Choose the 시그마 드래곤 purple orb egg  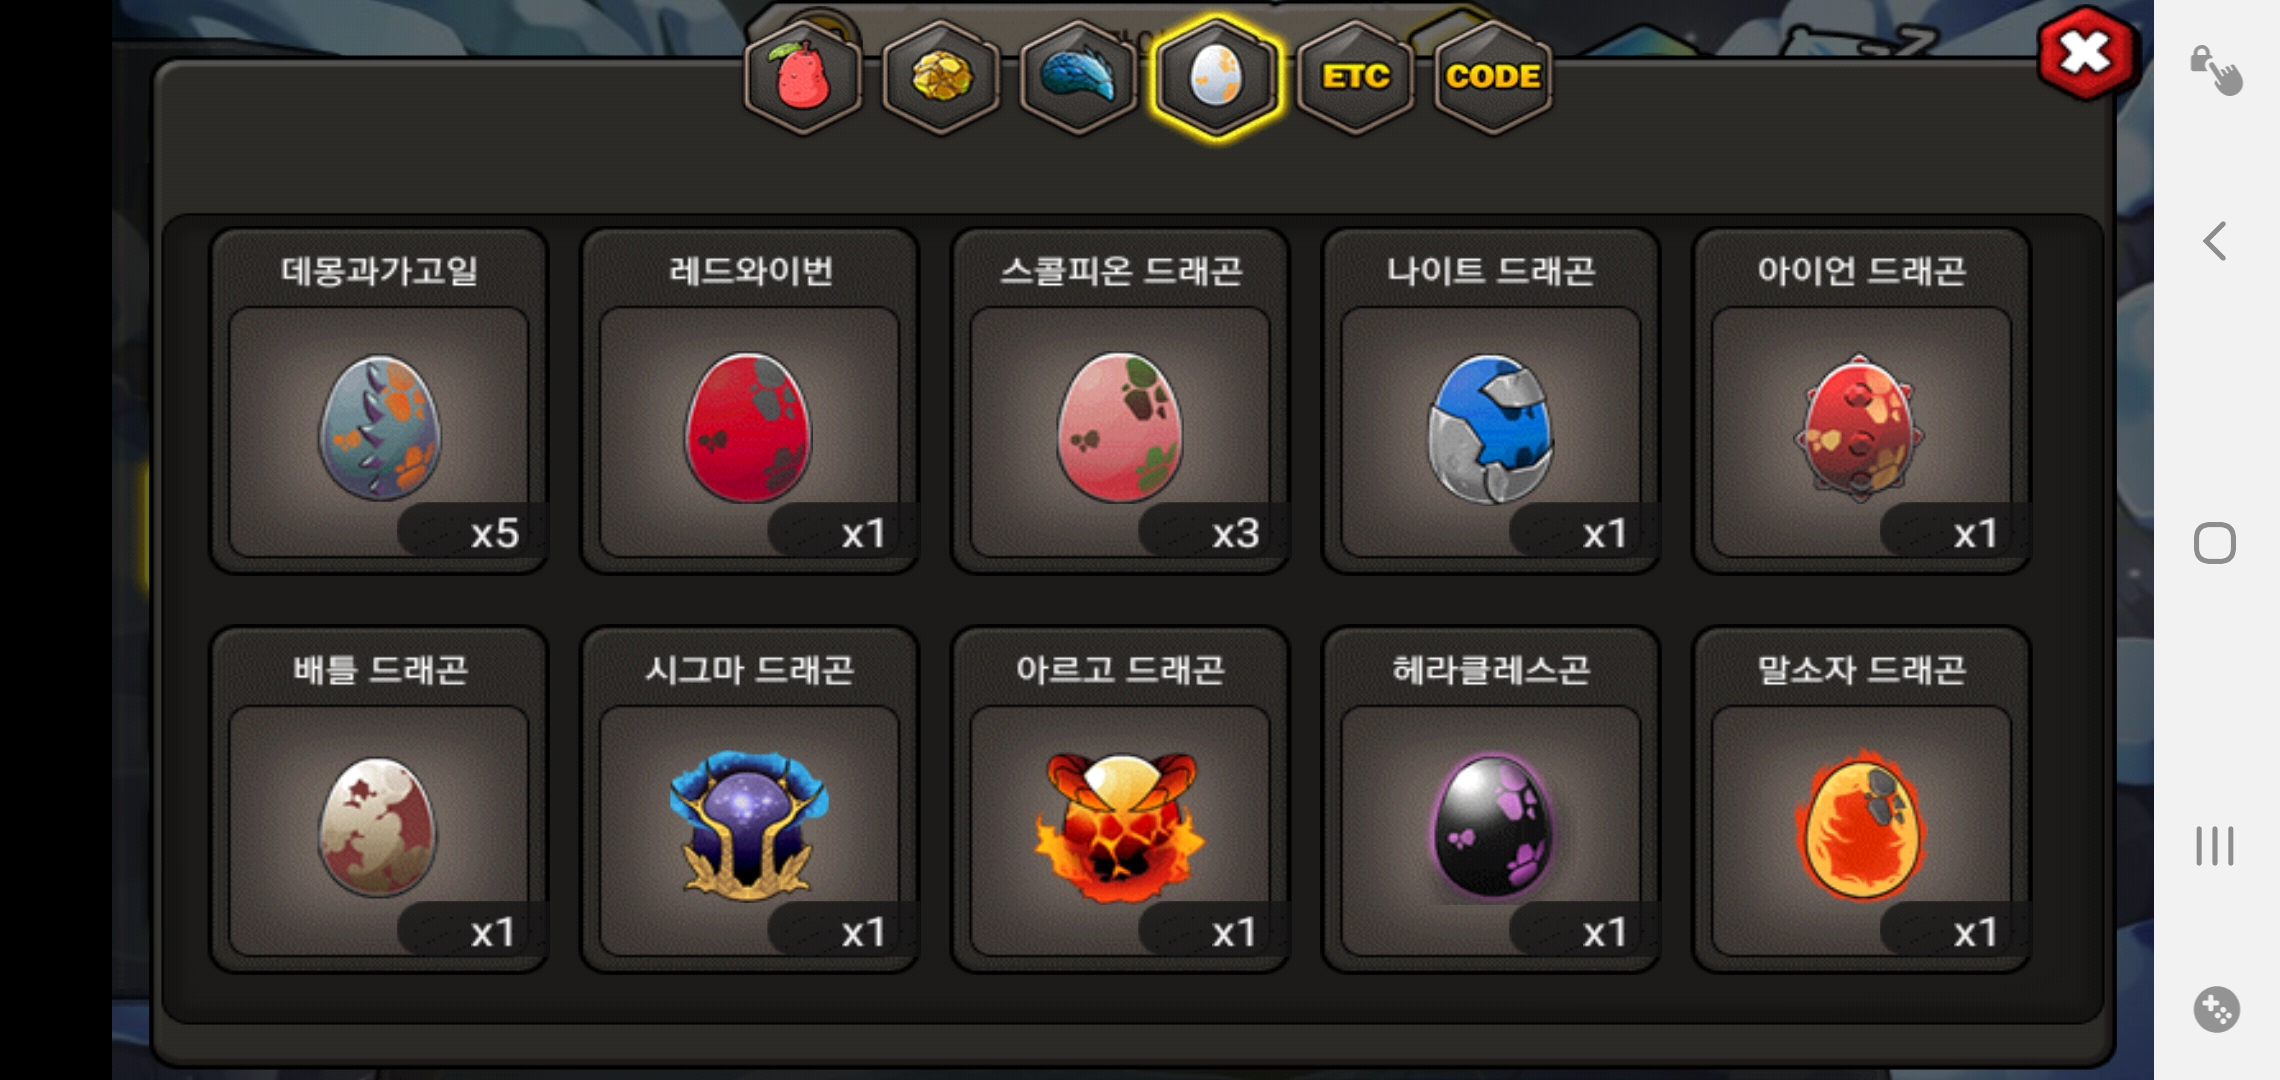[749, 800]
